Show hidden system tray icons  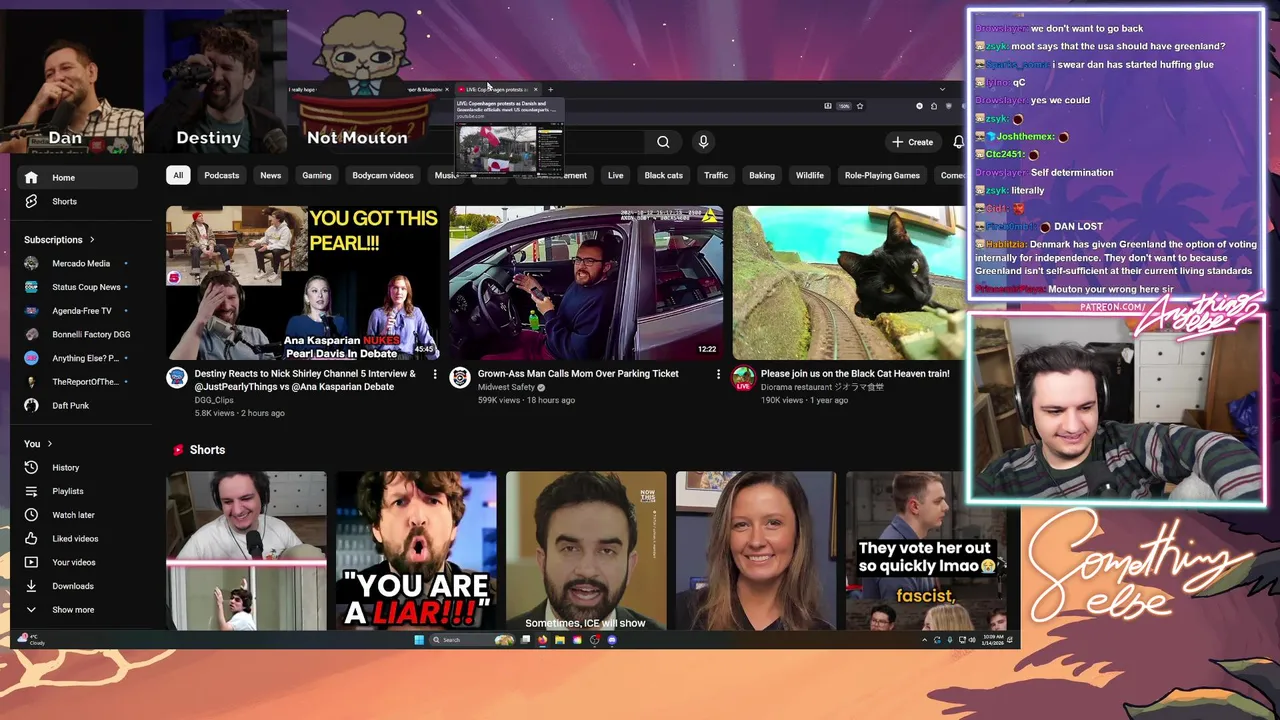[925, 640]
